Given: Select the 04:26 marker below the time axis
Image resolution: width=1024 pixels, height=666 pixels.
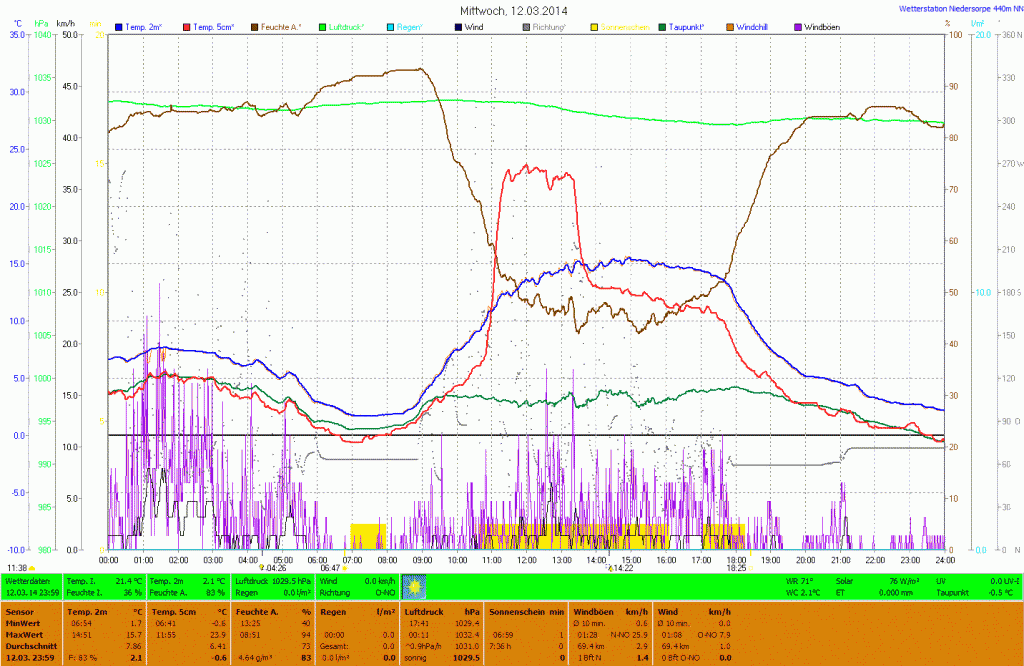Looking at the screenshot, I should pos(274,568).
